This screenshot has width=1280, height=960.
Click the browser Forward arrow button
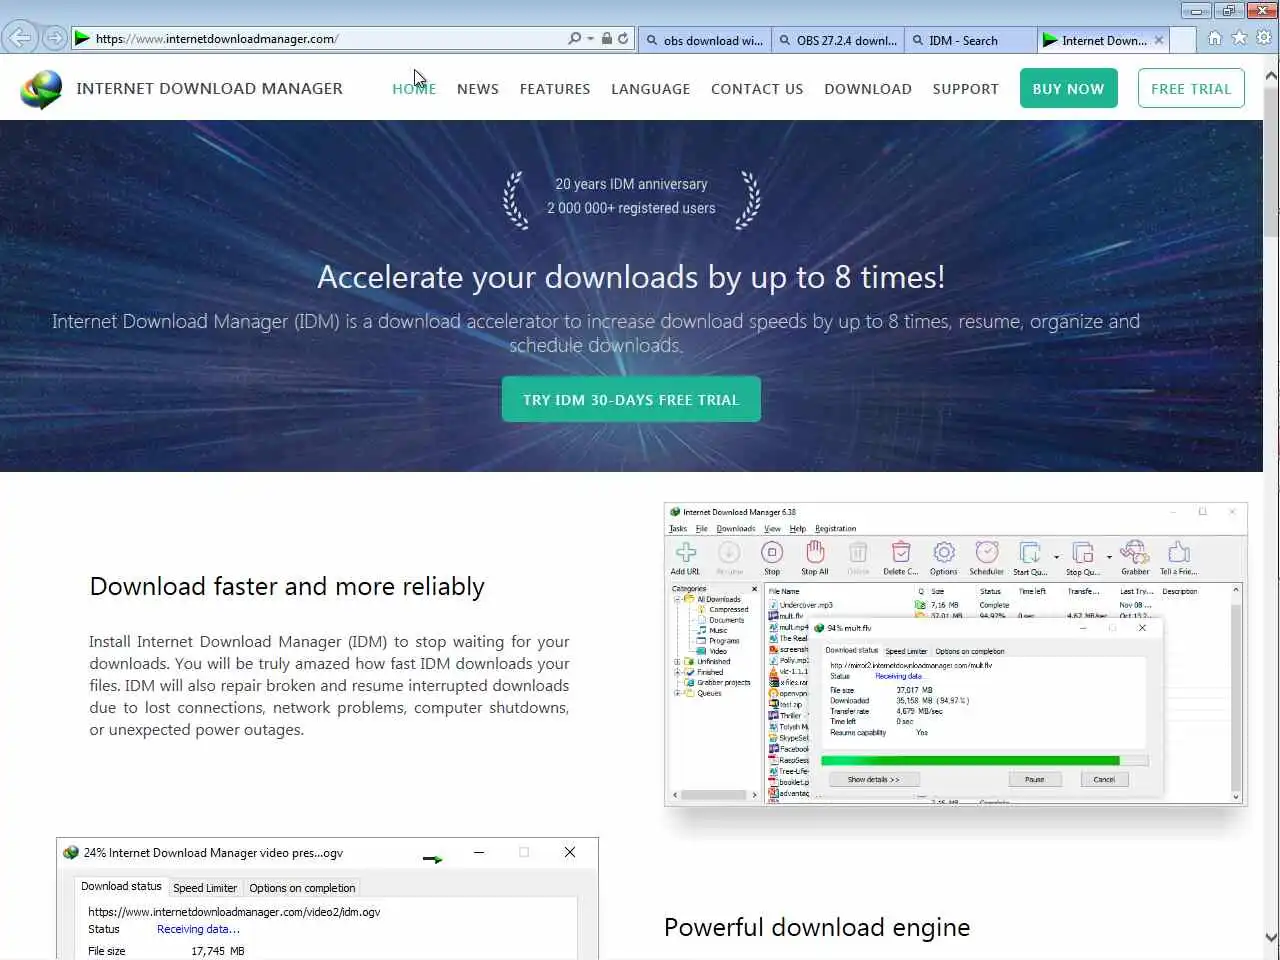pyautogui.click(x=55, y=38)
